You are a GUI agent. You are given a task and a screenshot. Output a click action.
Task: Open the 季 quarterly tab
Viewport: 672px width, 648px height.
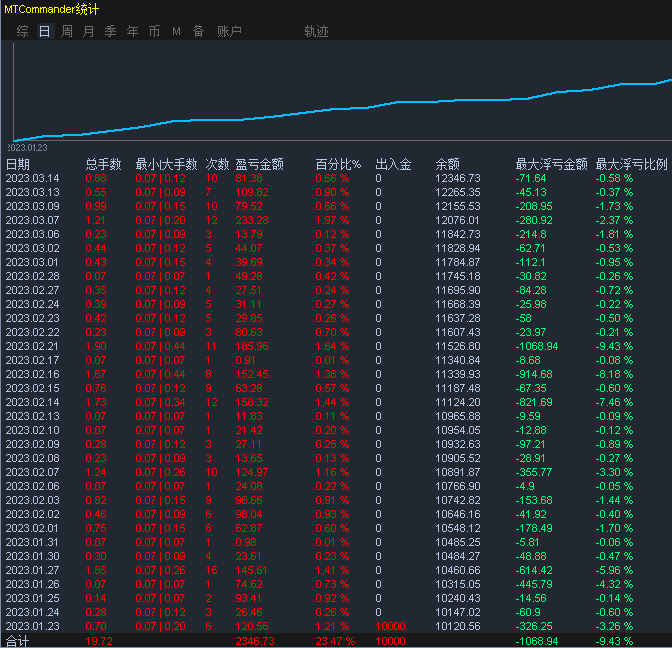[111, 31]
